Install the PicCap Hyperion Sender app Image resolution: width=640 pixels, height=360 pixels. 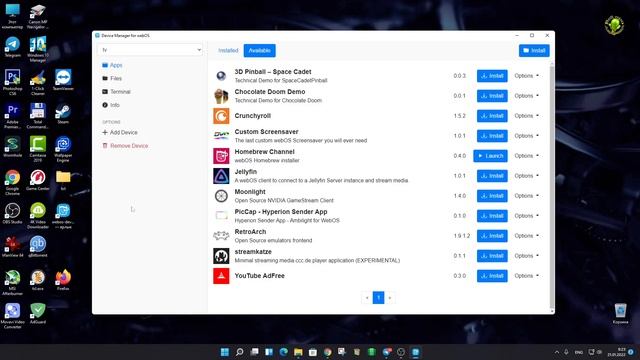click(492, 216)
